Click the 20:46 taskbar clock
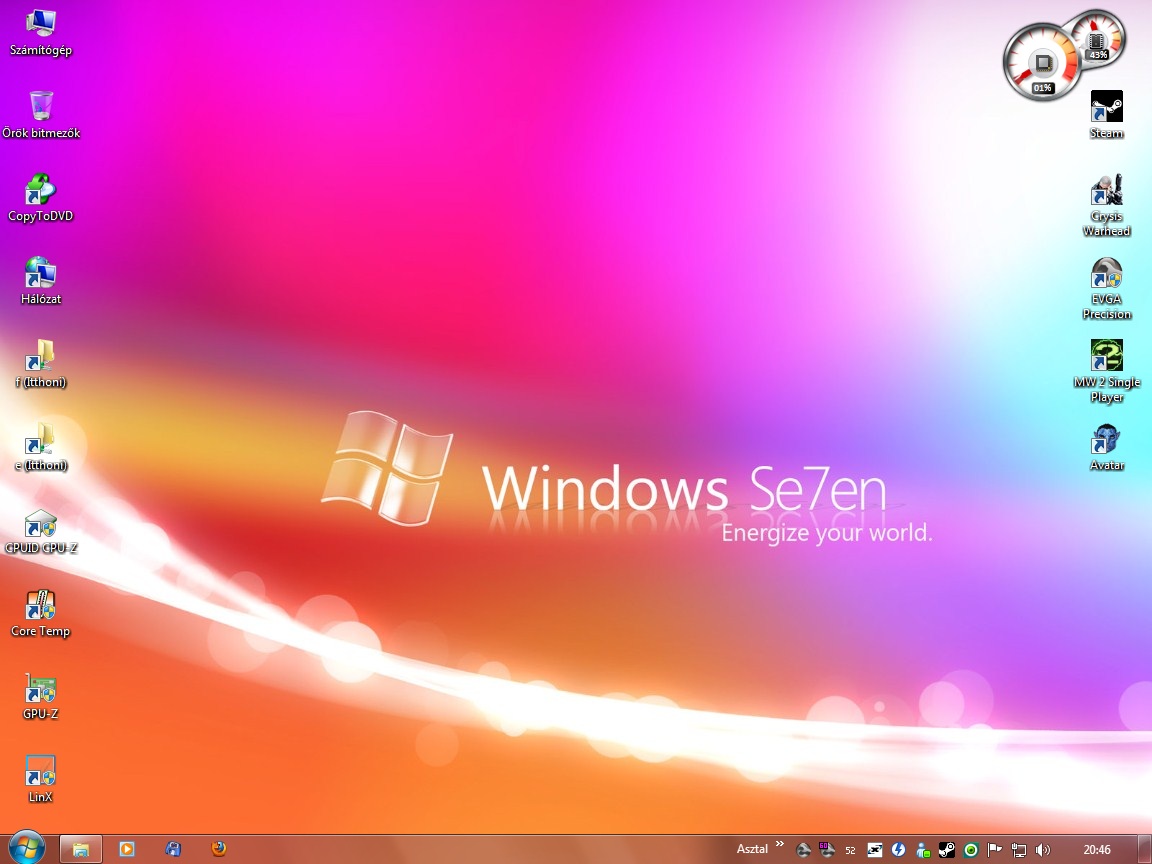 [1097, 850]
